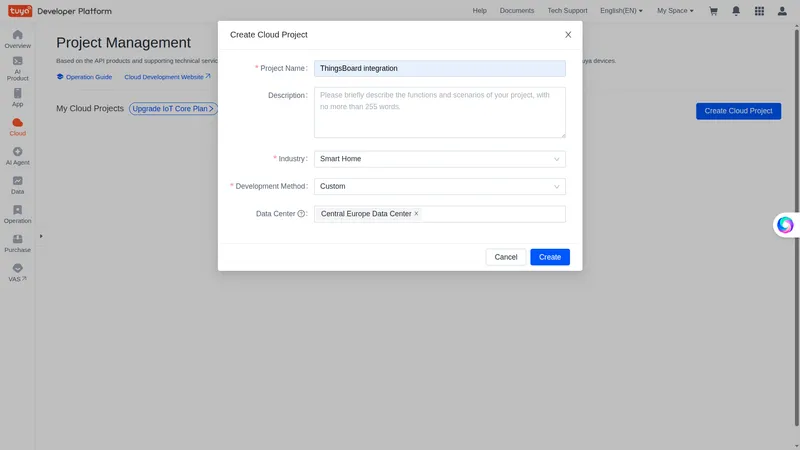
Task: Remove the Central Europe Data Center tag
Action: (x=416, y=214)
